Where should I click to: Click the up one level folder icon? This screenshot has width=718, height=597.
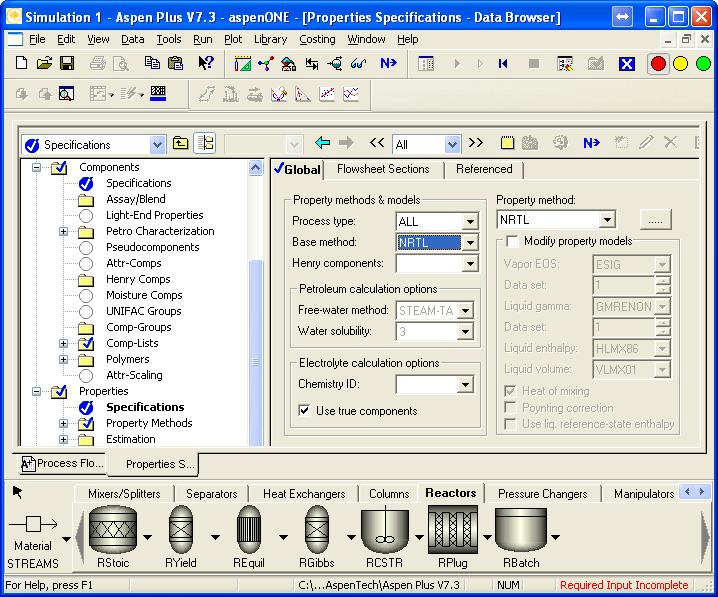(180, 143)
